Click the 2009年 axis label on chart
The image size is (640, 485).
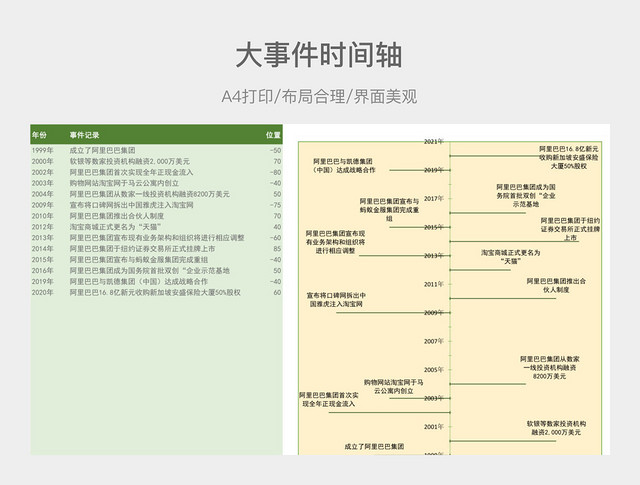[433, 313]
